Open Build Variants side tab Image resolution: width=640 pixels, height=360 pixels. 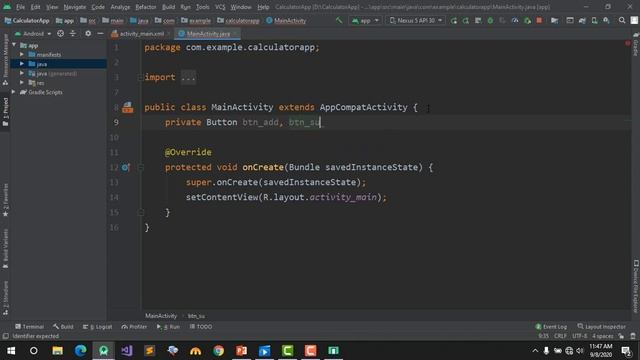[5, 248]
